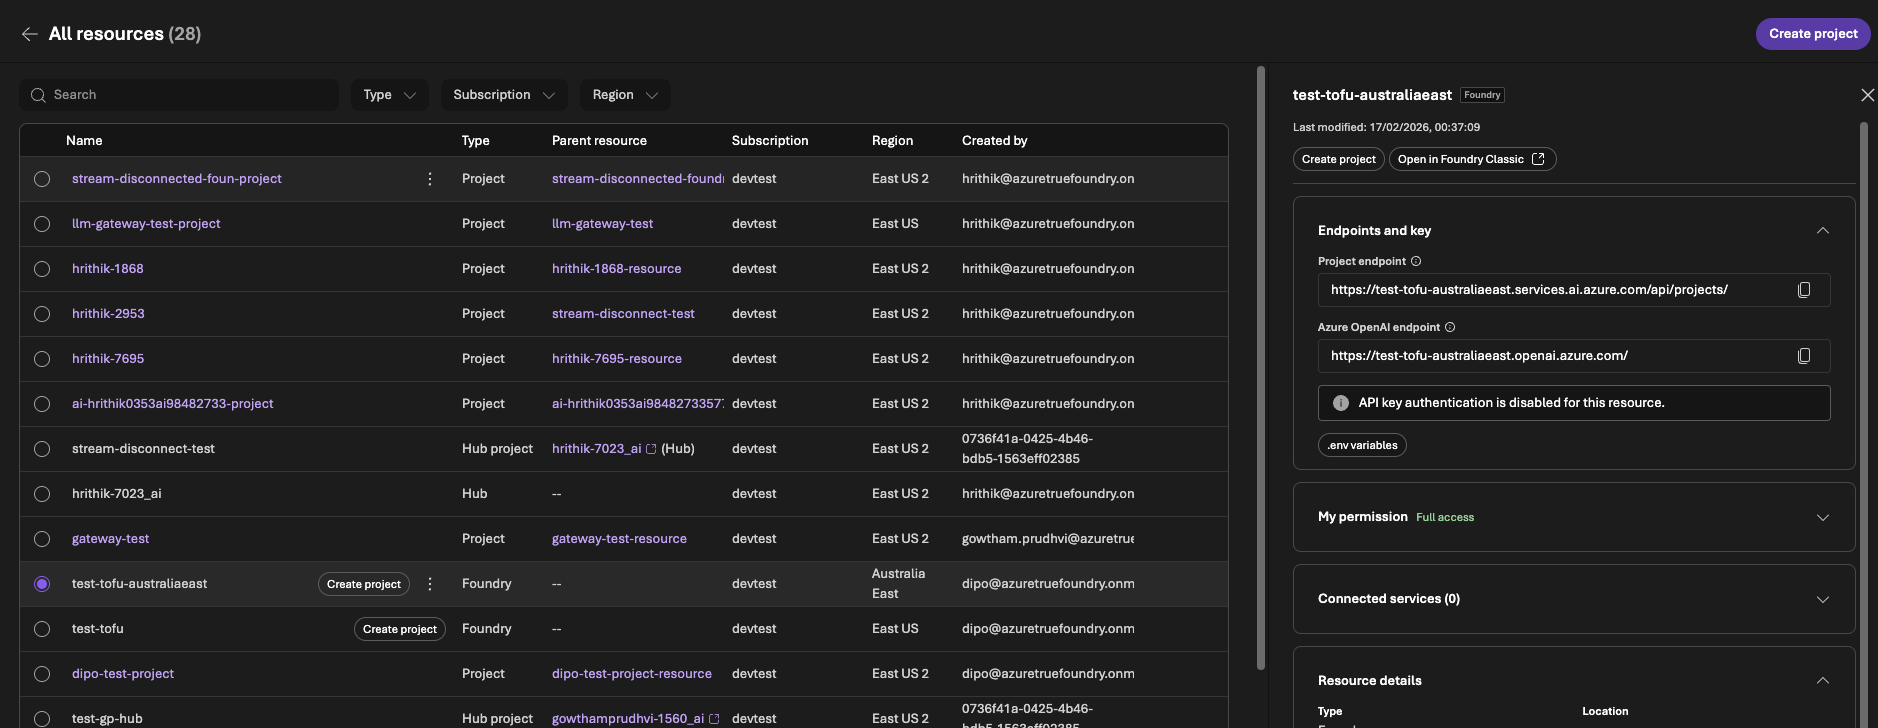Open stream-disconnected-foun-project link
This screenshot has width=1878, height=728.
(177, 179)
